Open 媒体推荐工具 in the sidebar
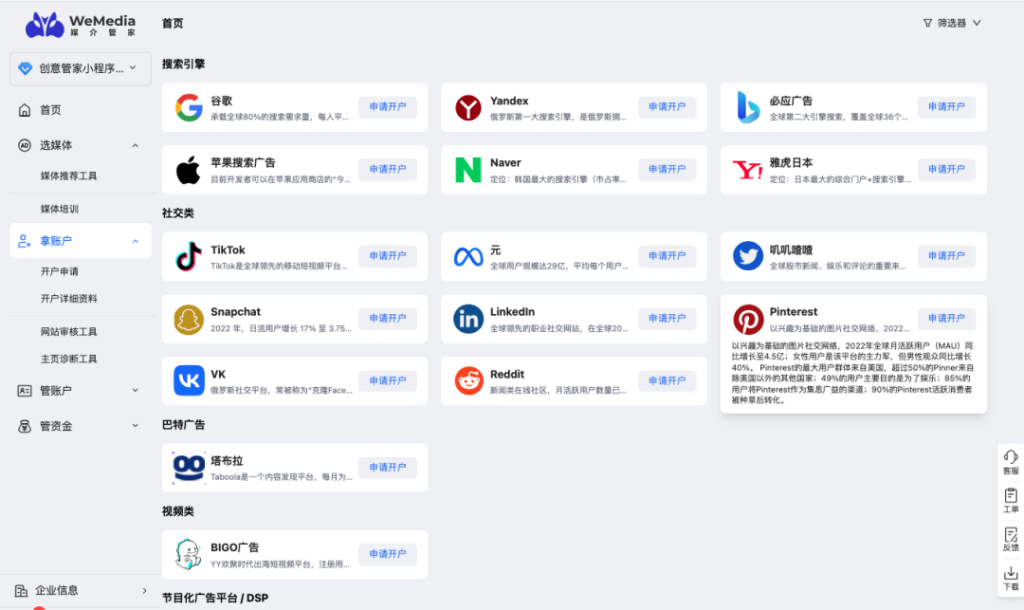 (68, 176)
